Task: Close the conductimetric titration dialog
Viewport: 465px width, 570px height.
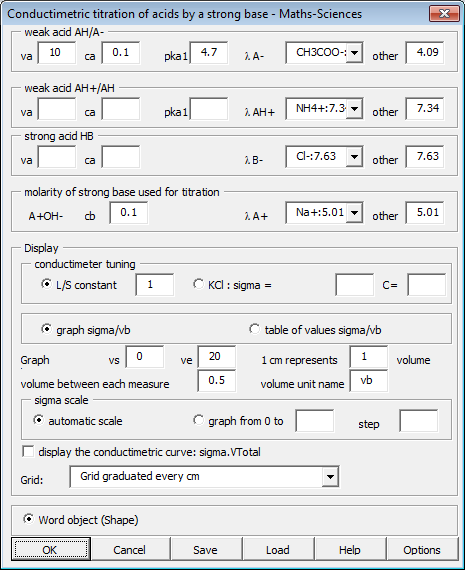Action: (444, 14)
